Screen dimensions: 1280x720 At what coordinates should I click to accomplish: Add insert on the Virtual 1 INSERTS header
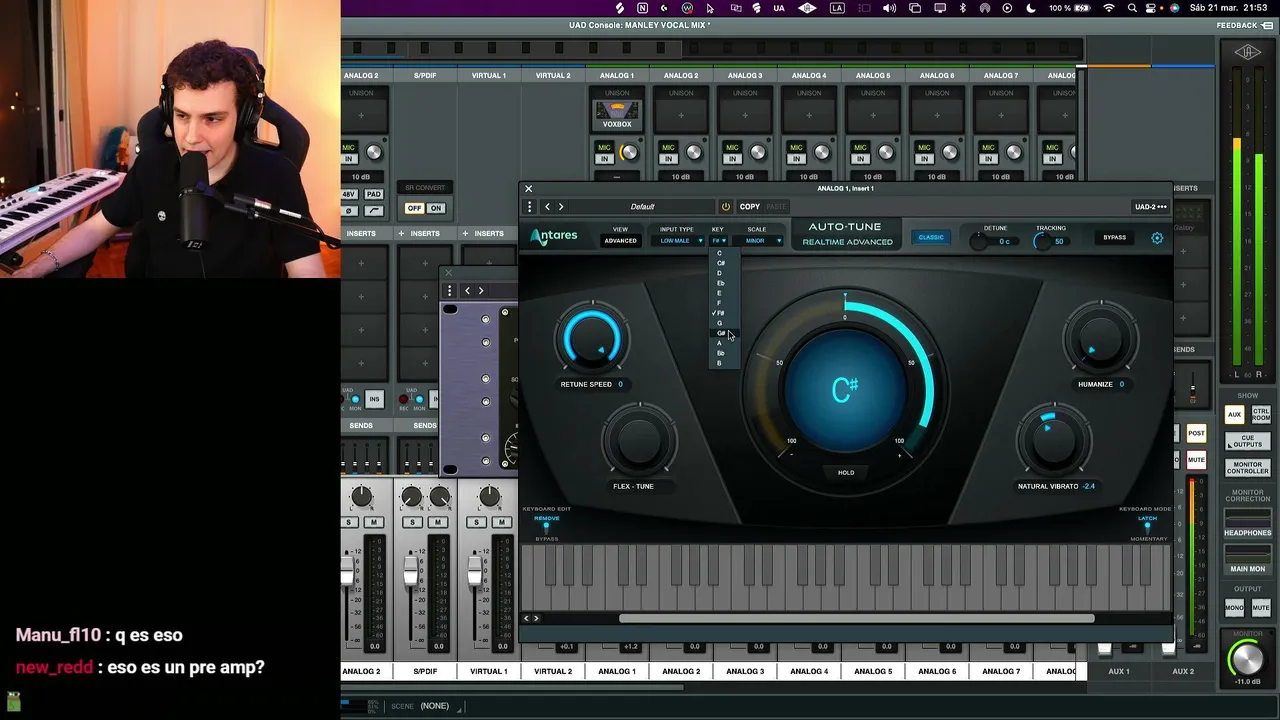click(x=466, y=234)
